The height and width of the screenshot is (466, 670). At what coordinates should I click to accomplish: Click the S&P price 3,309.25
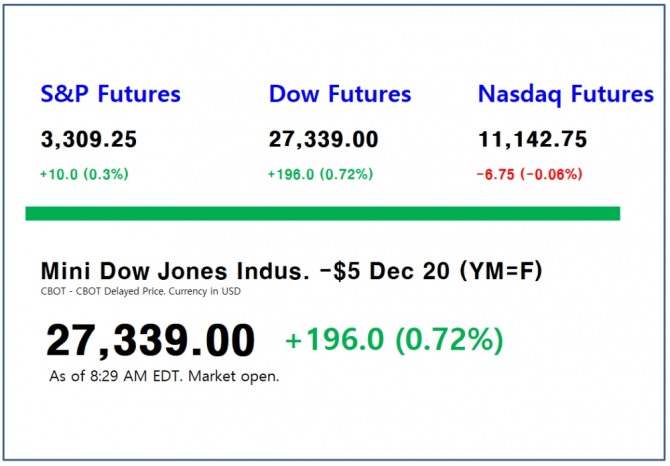pos(88,140)
